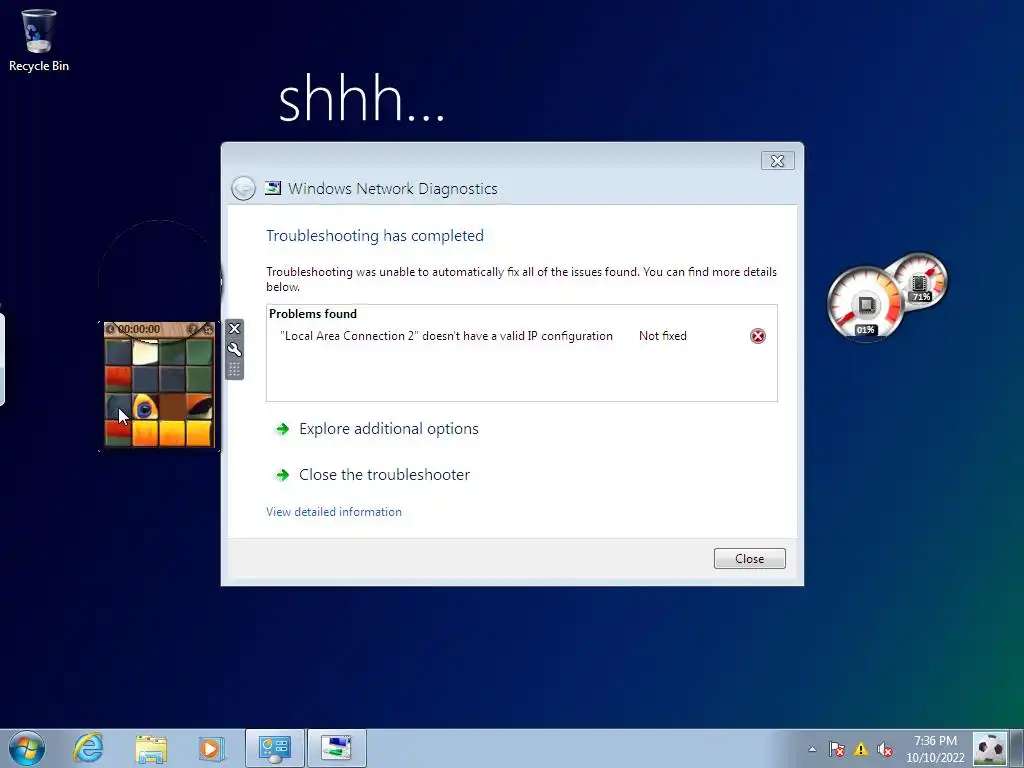The width and height of the screenshot is (1024, 768).
Task: Click the toucan black beak puzzle tile
Action: point(199,406)
